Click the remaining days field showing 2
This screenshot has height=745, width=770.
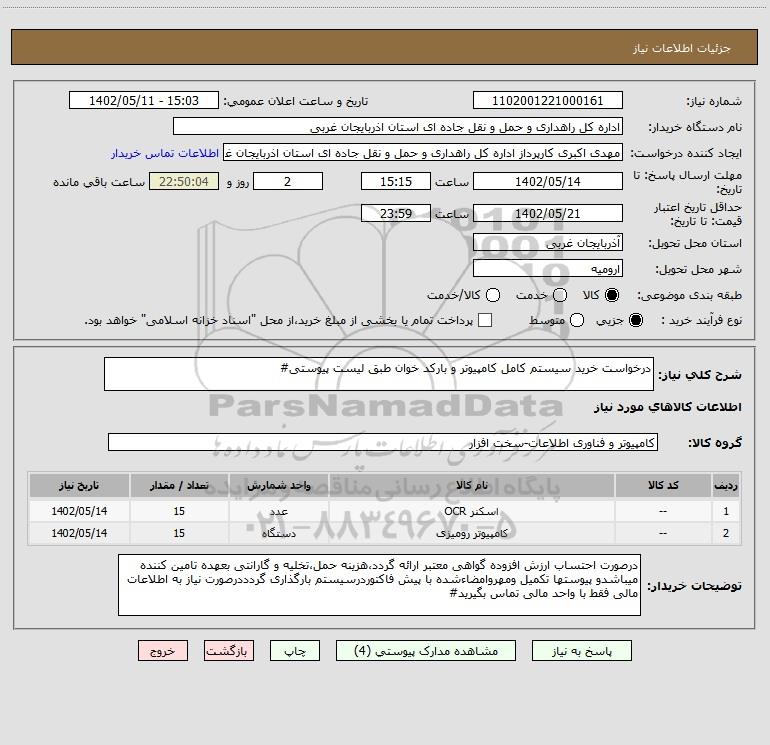pyautogui.click(x=288, y=182)
